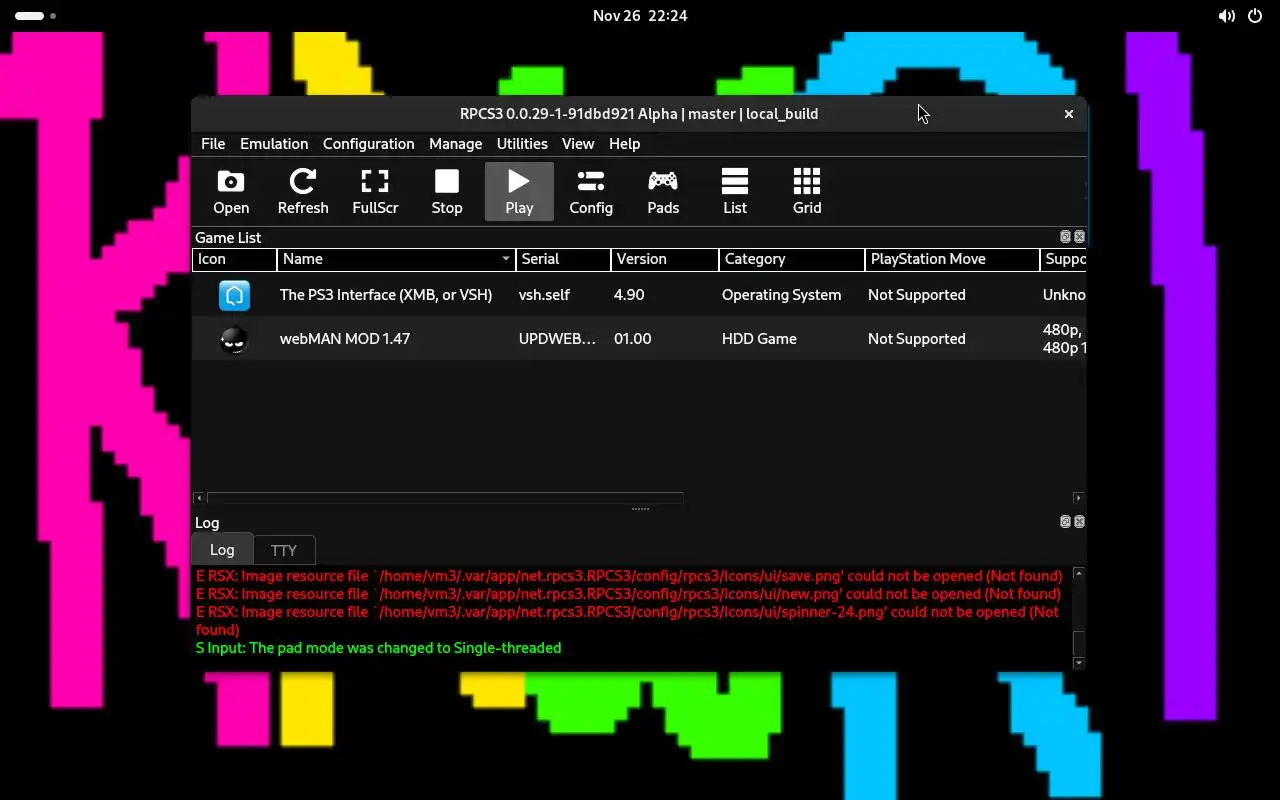Click the save.png error log line
This screenshot has width=1280, height=800.
point(629,576)
